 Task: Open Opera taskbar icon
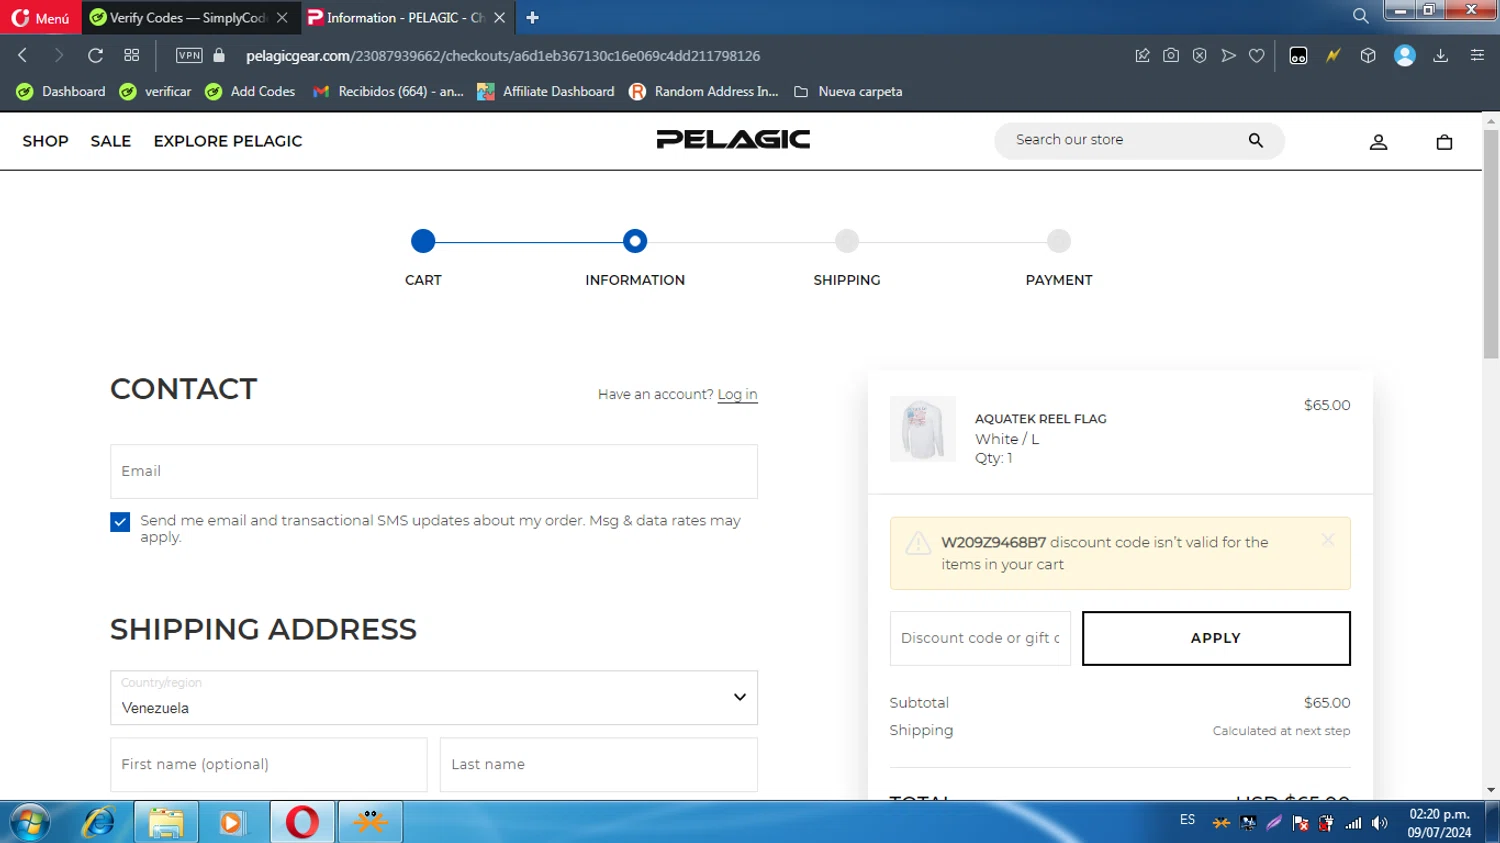302,822
